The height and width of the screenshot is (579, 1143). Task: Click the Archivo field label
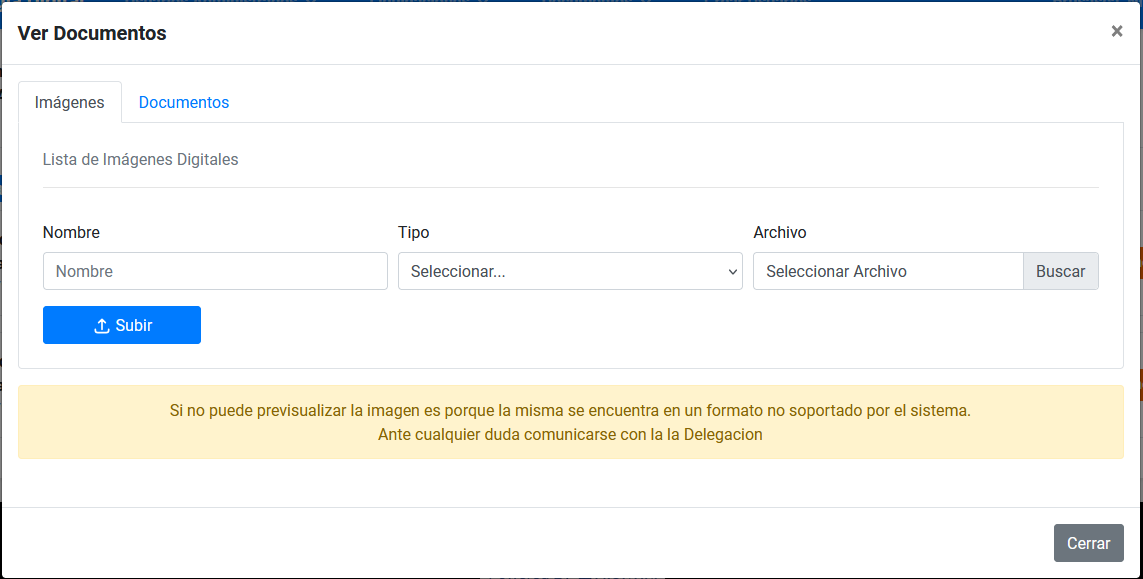click(778, 232)
